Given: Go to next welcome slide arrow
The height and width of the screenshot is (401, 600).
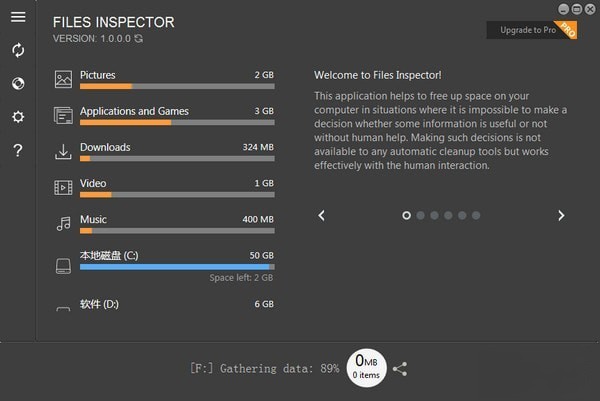Looking at the screenshot, I should pyautogui.click(x=561, y=215).
